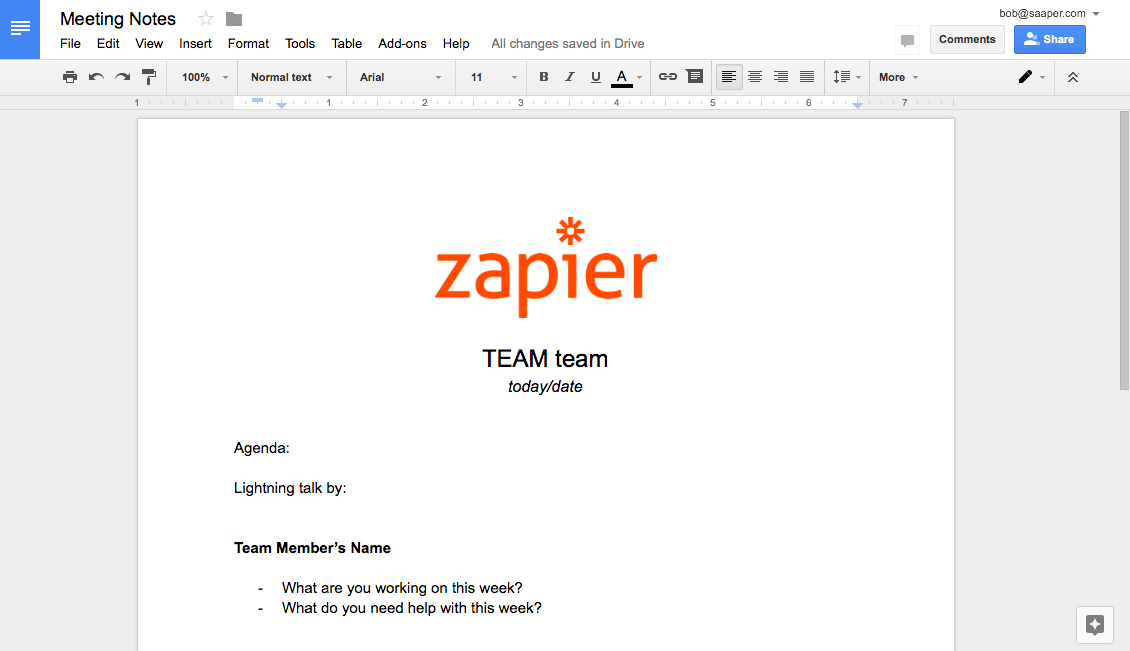Toggle italic formatting

point(569,77)
